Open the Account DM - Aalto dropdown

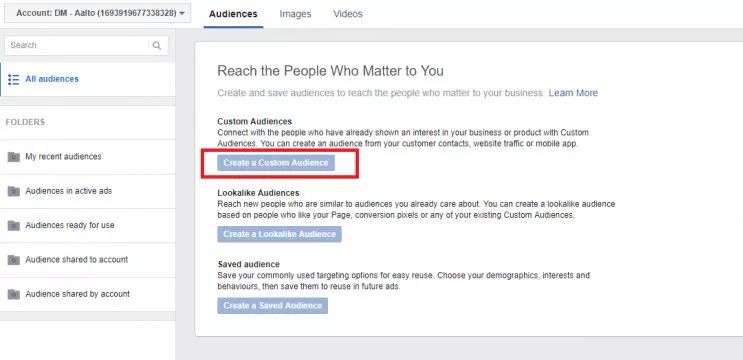pos(98,13)
